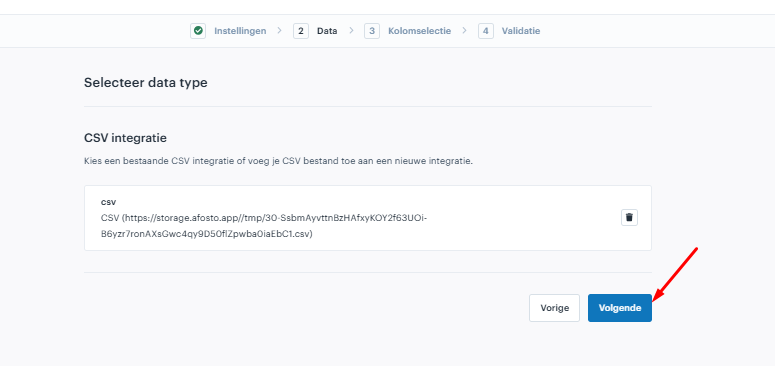Click the step 3 number box
This screenshot has width=775, height=366.
(372, 31)
